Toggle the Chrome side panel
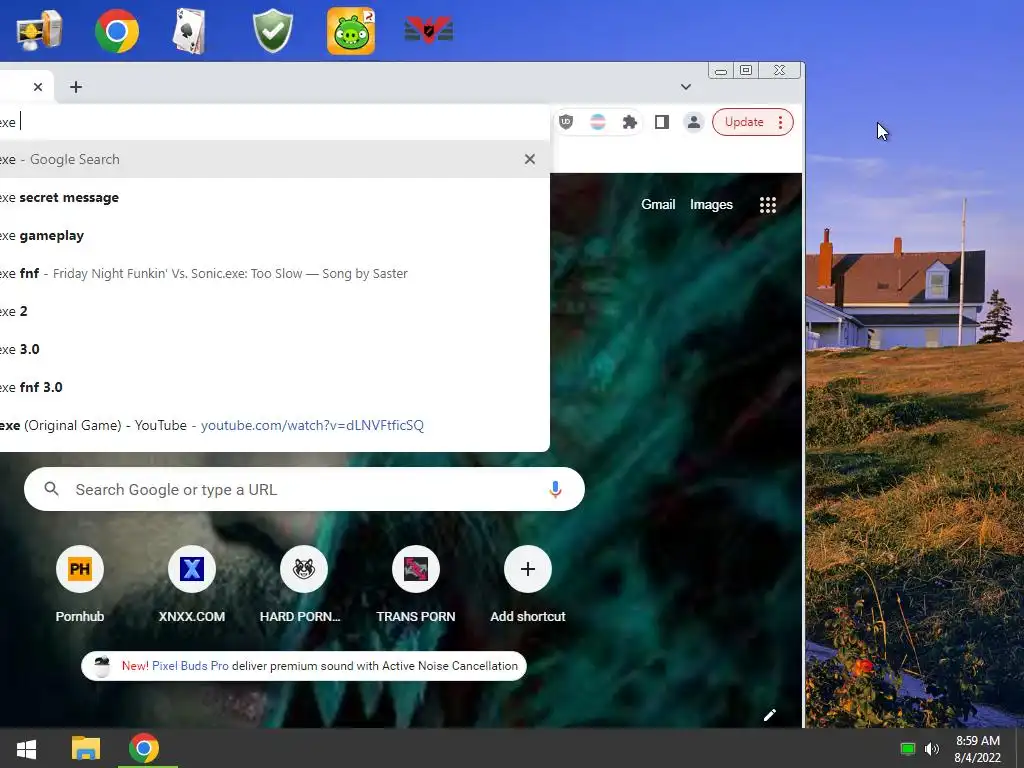The image size is (1024, 768). coord(662,122)
